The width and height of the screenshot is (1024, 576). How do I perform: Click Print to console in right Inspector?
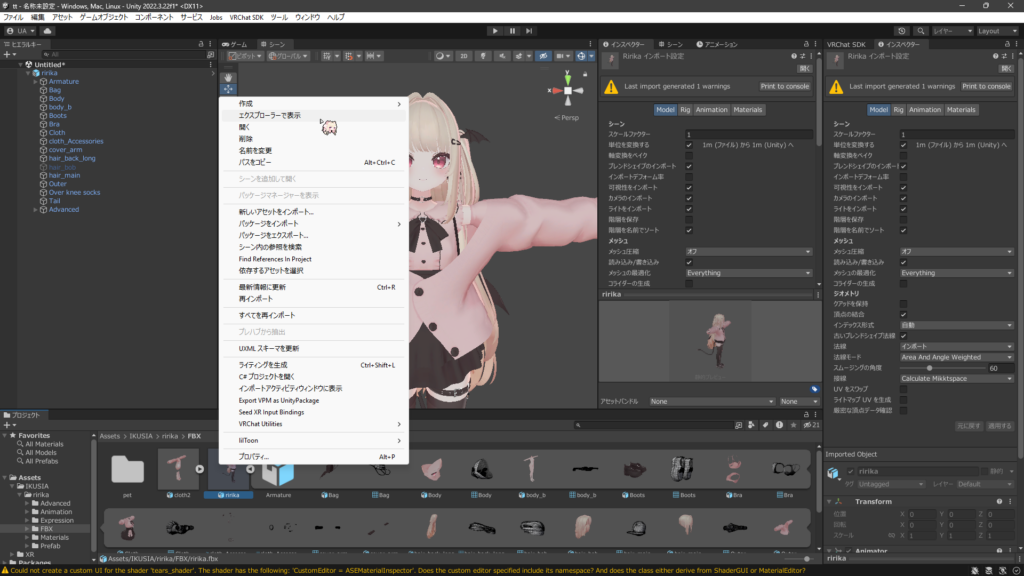click(x=986, y=86)
